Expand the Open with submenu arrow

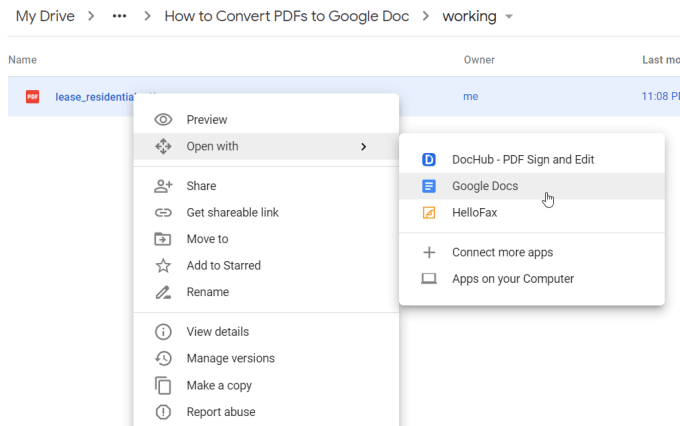click(363, 147)
